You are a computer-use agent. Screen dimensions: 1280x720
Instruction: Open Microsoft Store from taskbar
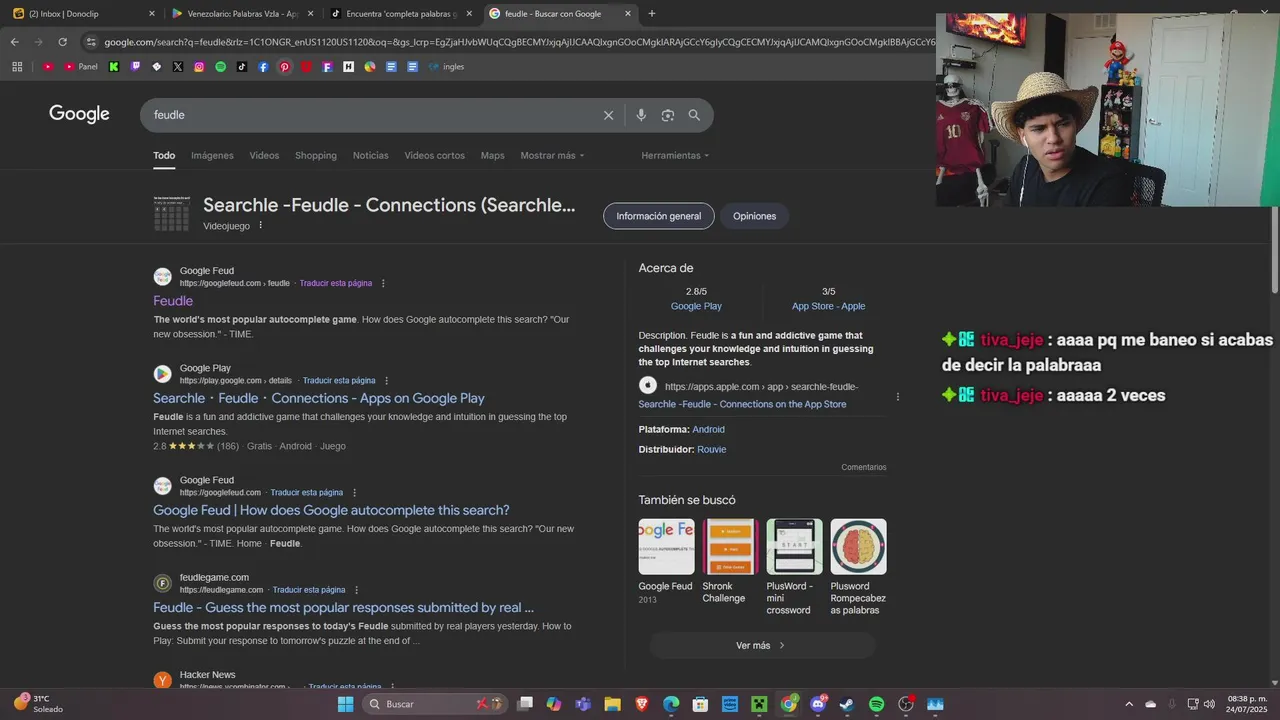coord(700,704)
